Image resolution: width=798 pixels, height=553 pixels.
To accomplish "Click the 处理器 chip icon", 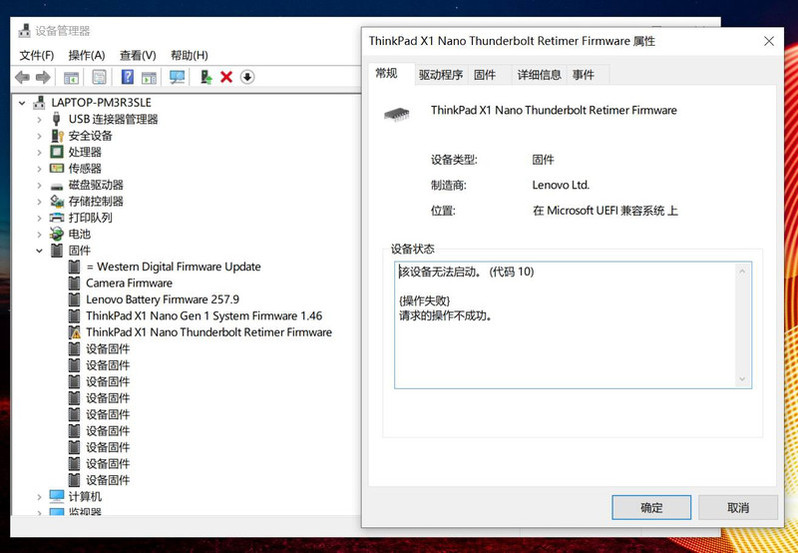I will 57,152.
